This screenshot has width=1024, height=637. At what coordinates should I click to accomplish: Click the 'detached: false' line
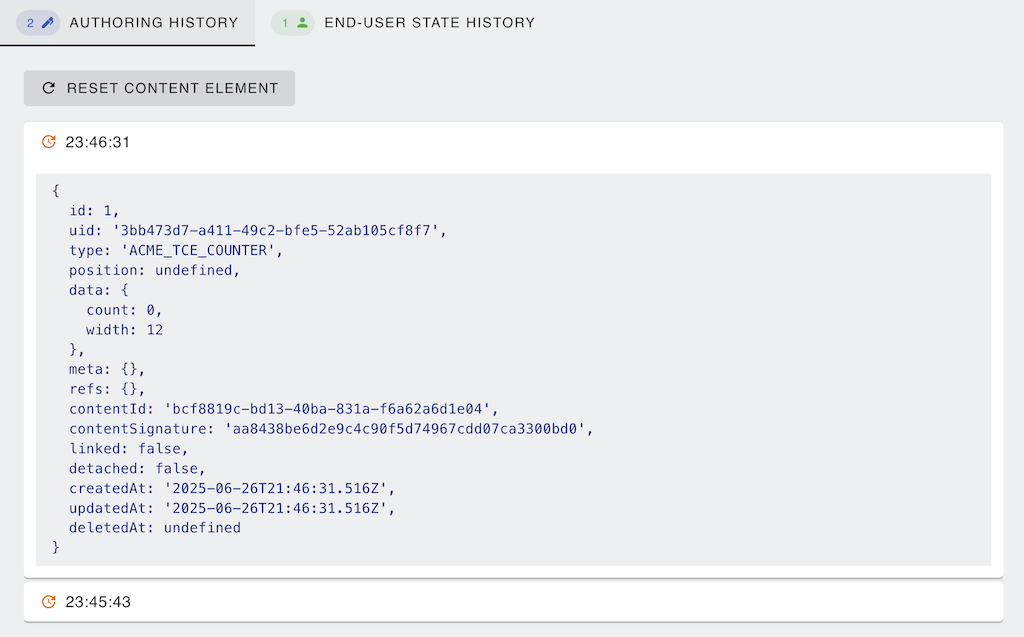coord(137,468)
